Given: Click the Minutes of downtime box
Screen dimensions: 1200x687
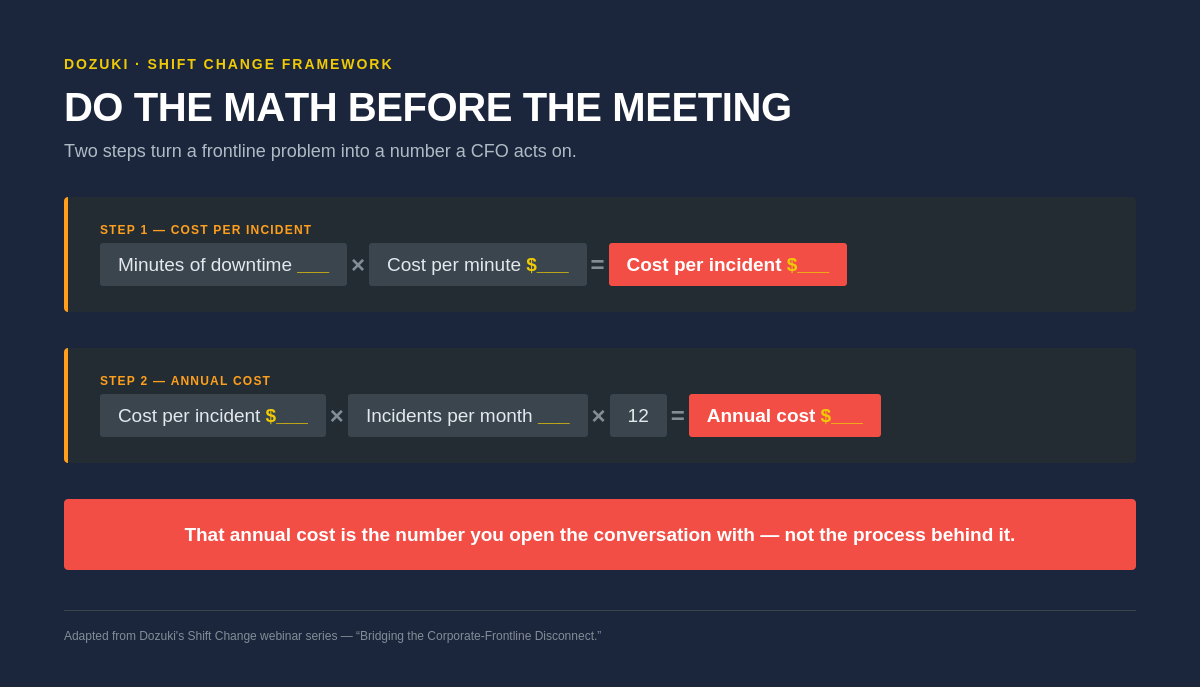Looking at the screenshot, I should click(x=223, y=265).
